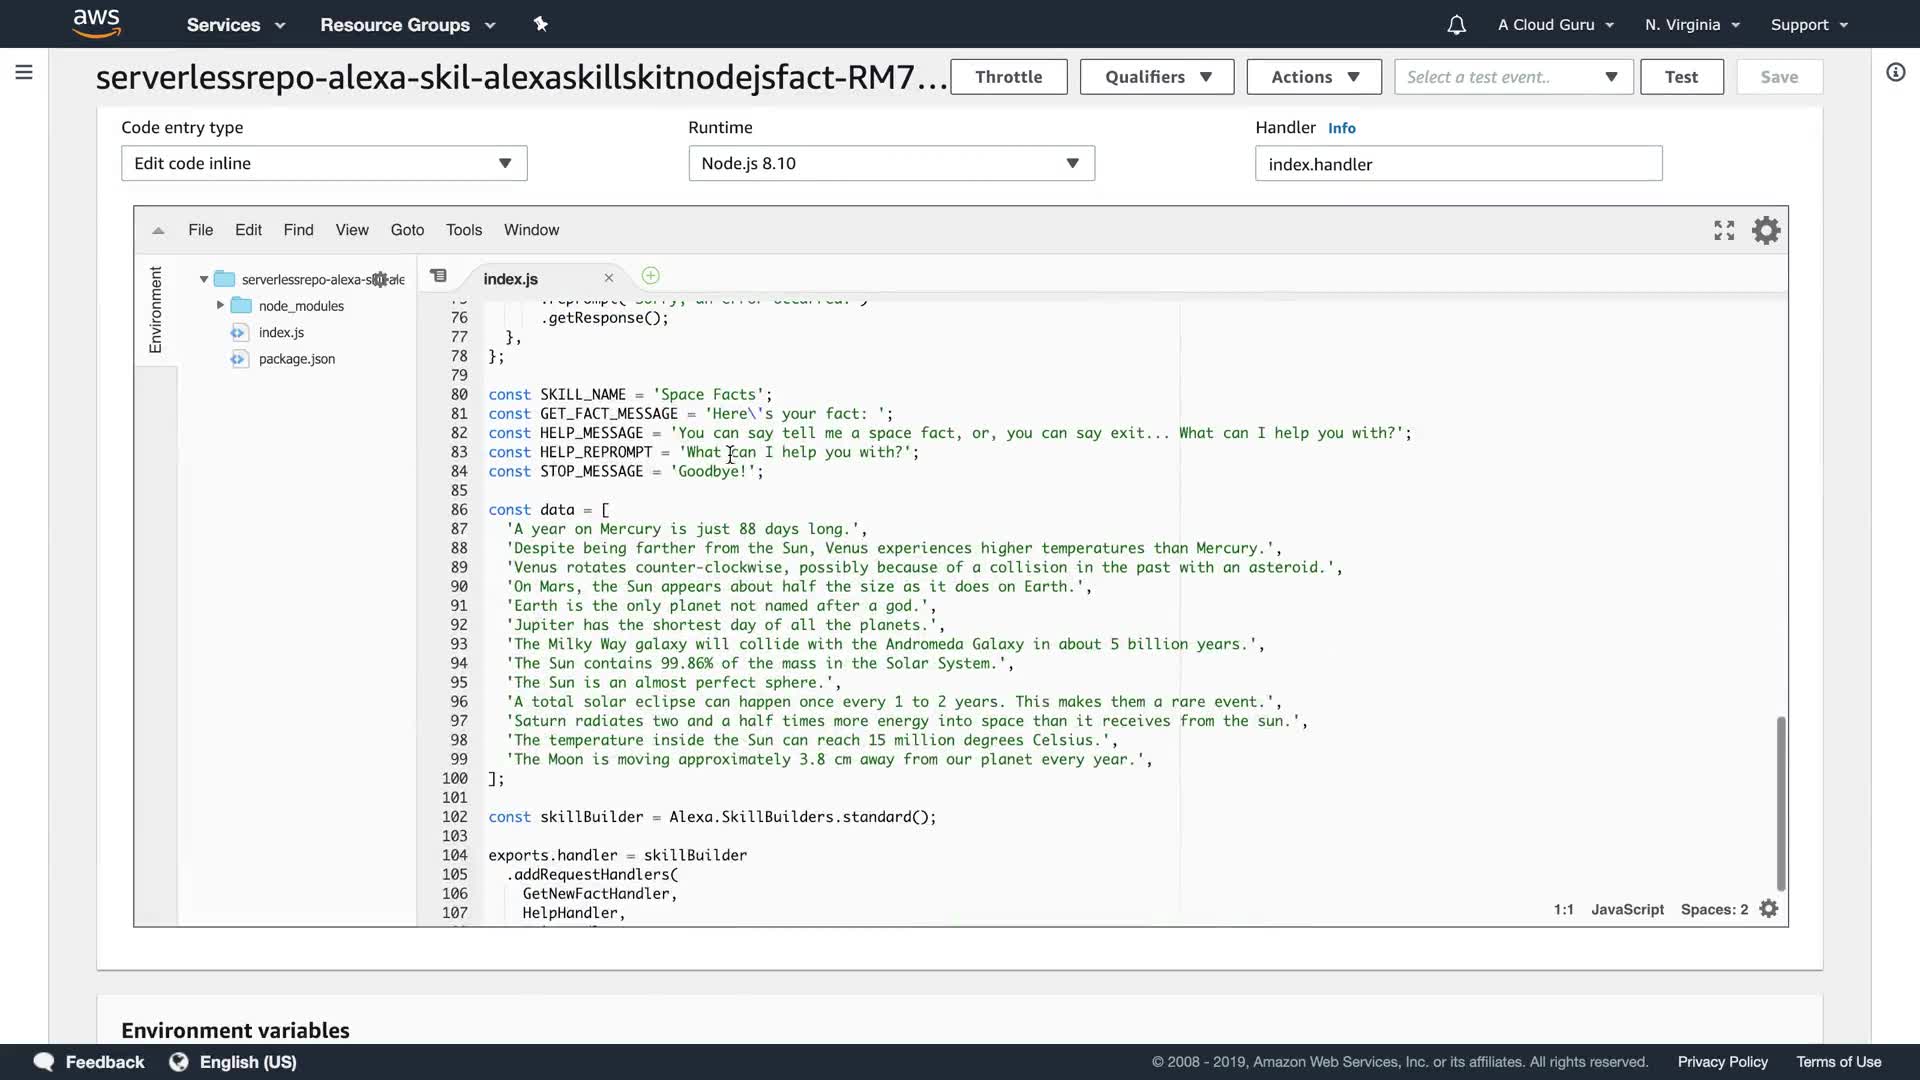Image resolution: width=1920 pixels, height=1080 pixels.
Task: Open the info panel icon at right
Action: click(x=1895, y=72)
